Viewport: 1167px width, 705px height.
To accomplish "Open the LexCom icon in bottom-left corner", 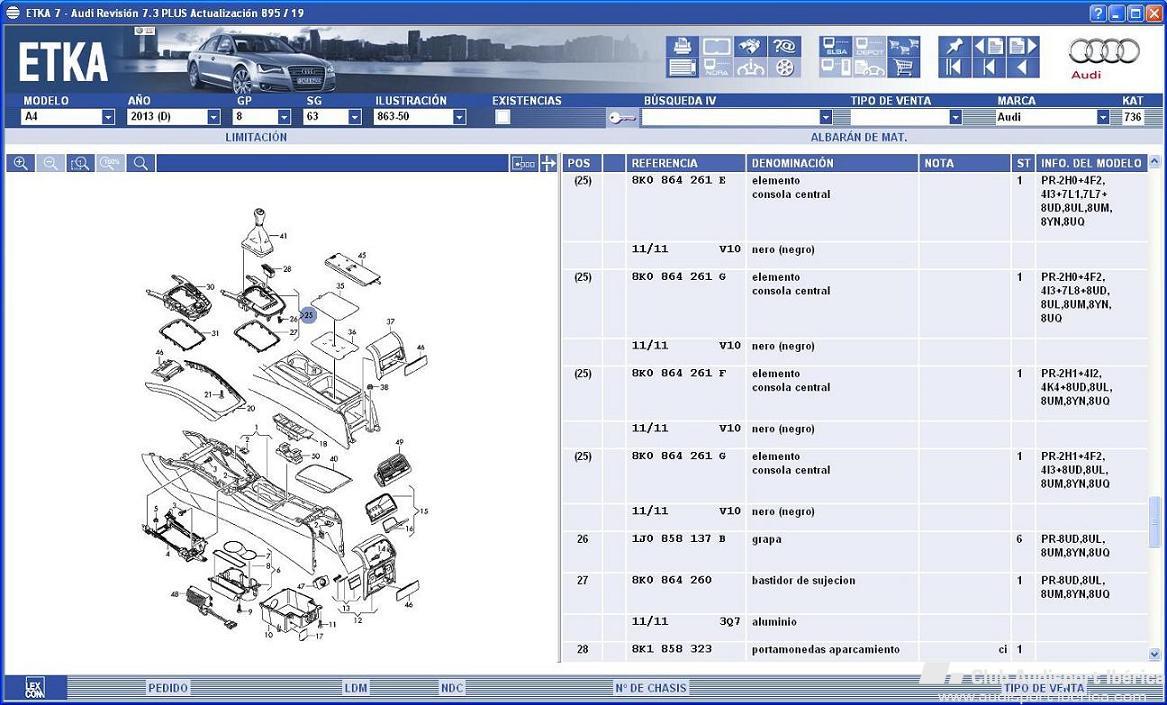I will point(34,687).
